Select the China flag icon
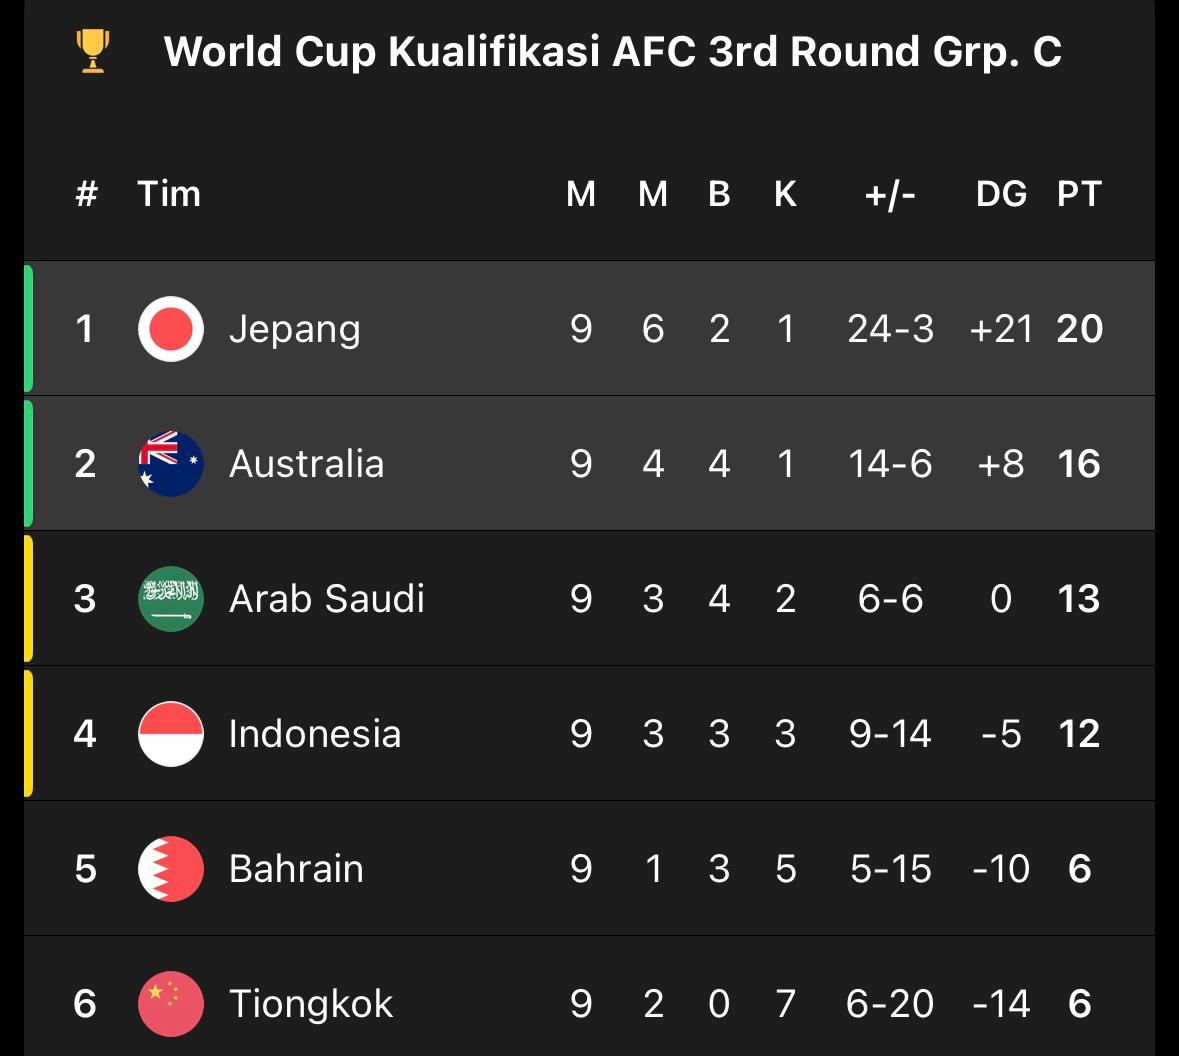The height and width of the screenshot is (1056, 1179). coord(171,1003)
